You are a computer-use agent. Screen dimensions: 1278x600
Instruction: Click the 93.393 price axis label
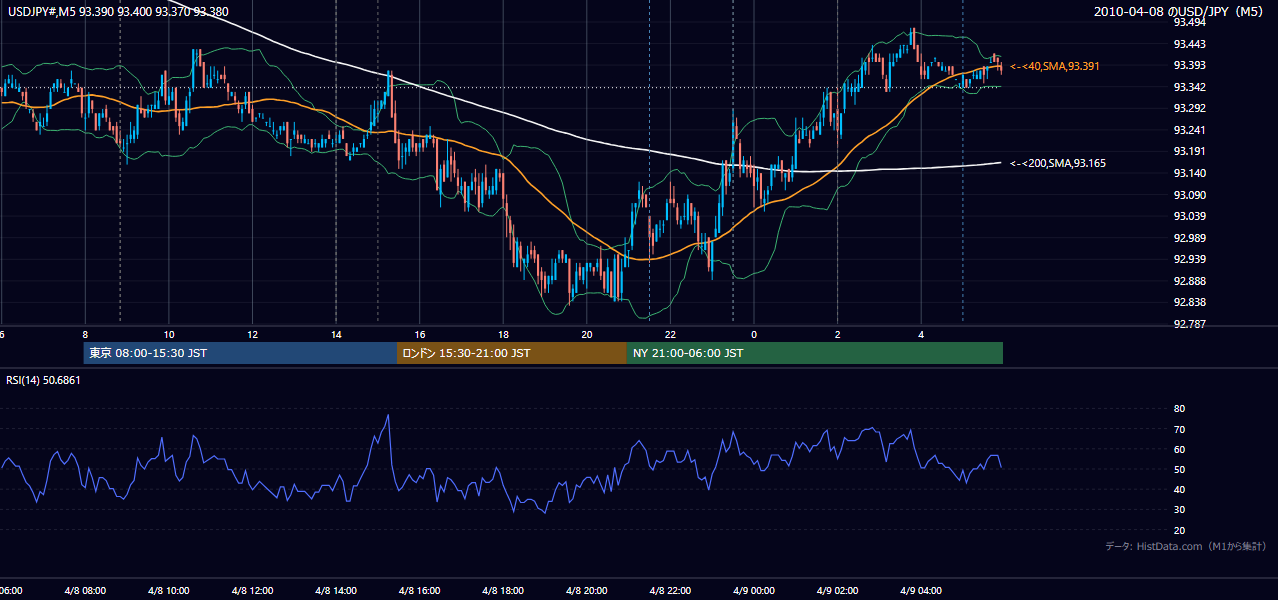[1189, 65]
